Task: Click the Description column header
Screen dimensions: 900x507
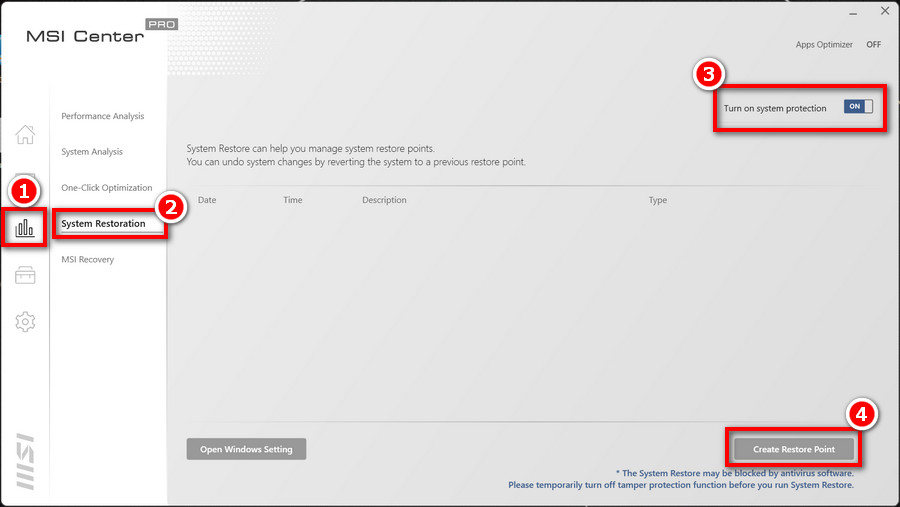Action: (x=384, y=200)
